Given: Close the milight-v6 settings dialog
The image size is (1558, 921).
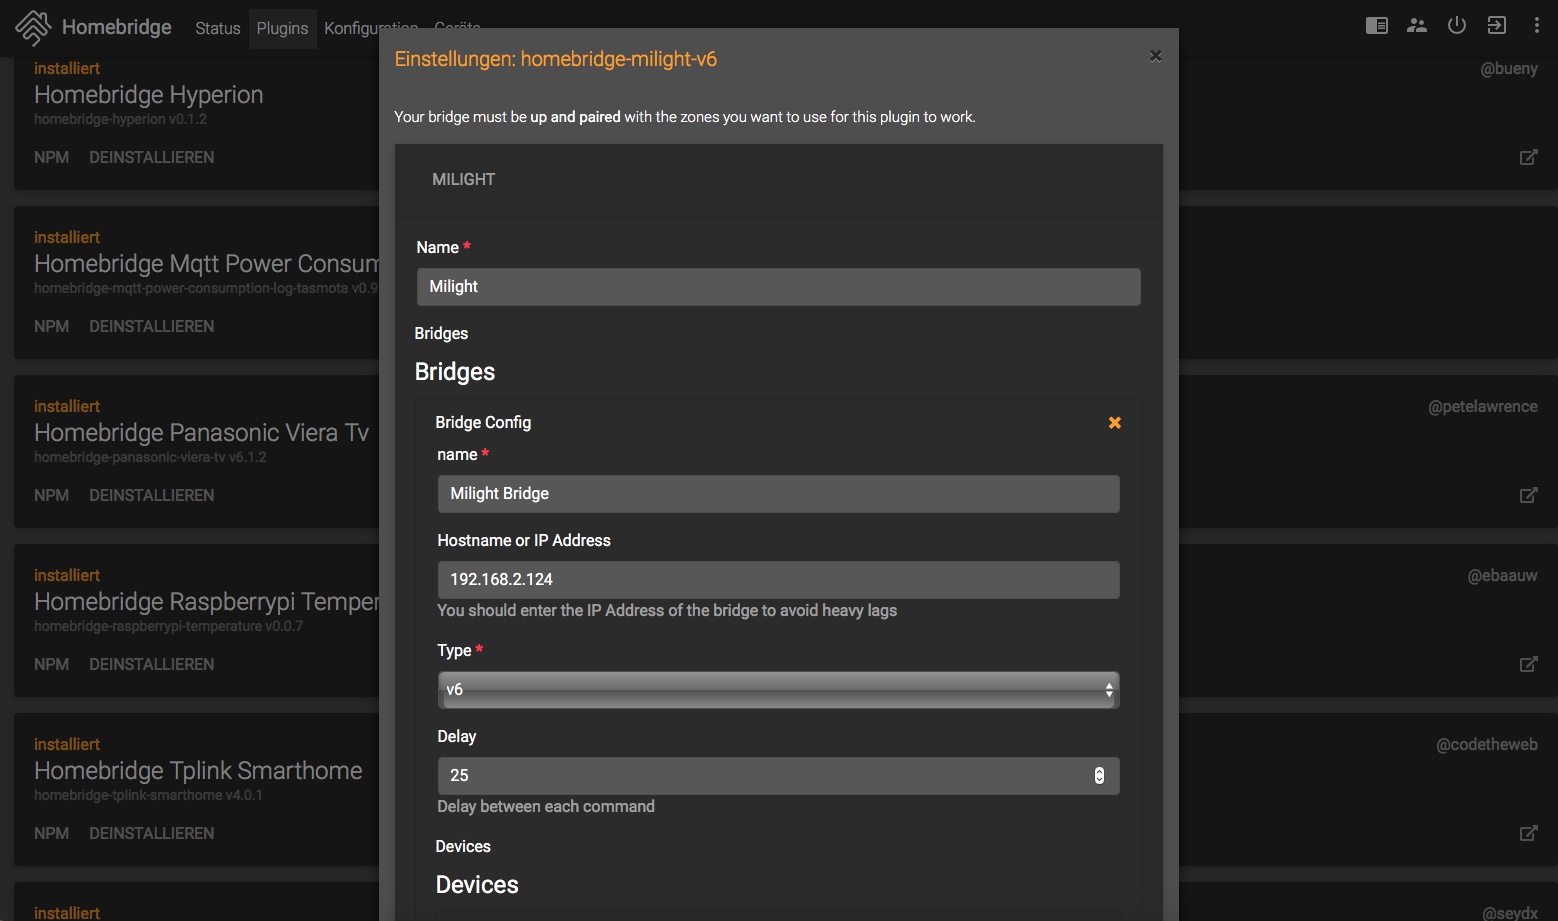Looking at the screenshot, I should pos(1155,56).
